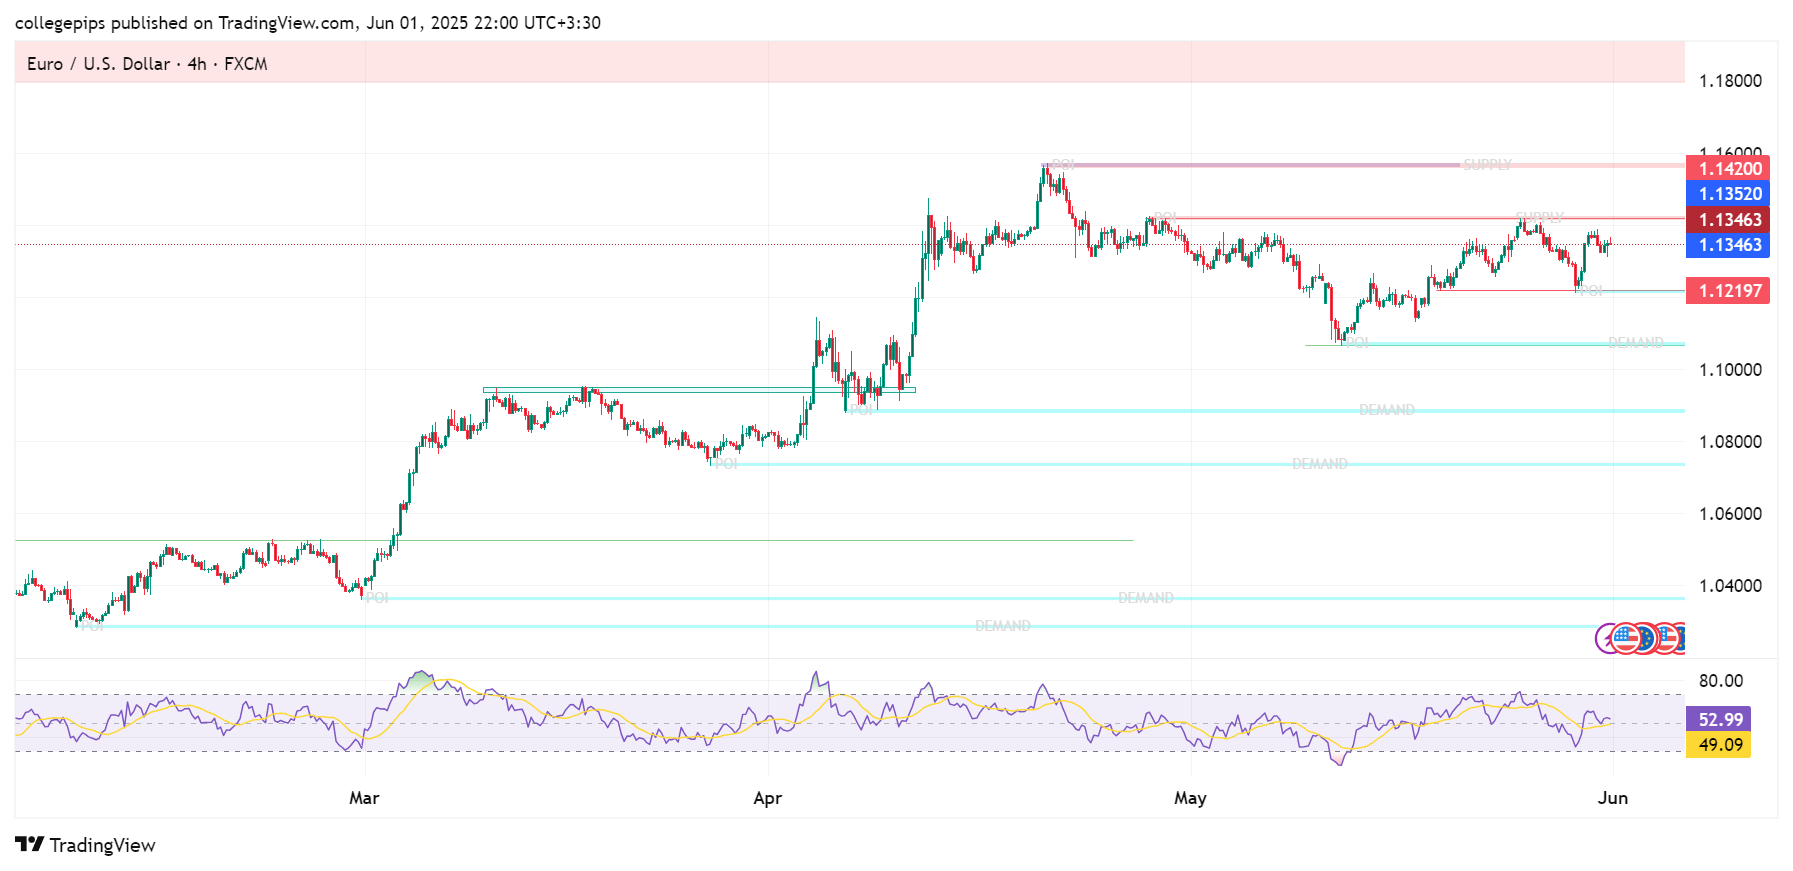Viewport: 1793px width, 871px height.
Task: Click the 1.10000 price axis label
Action: (x=1730, y=370)
